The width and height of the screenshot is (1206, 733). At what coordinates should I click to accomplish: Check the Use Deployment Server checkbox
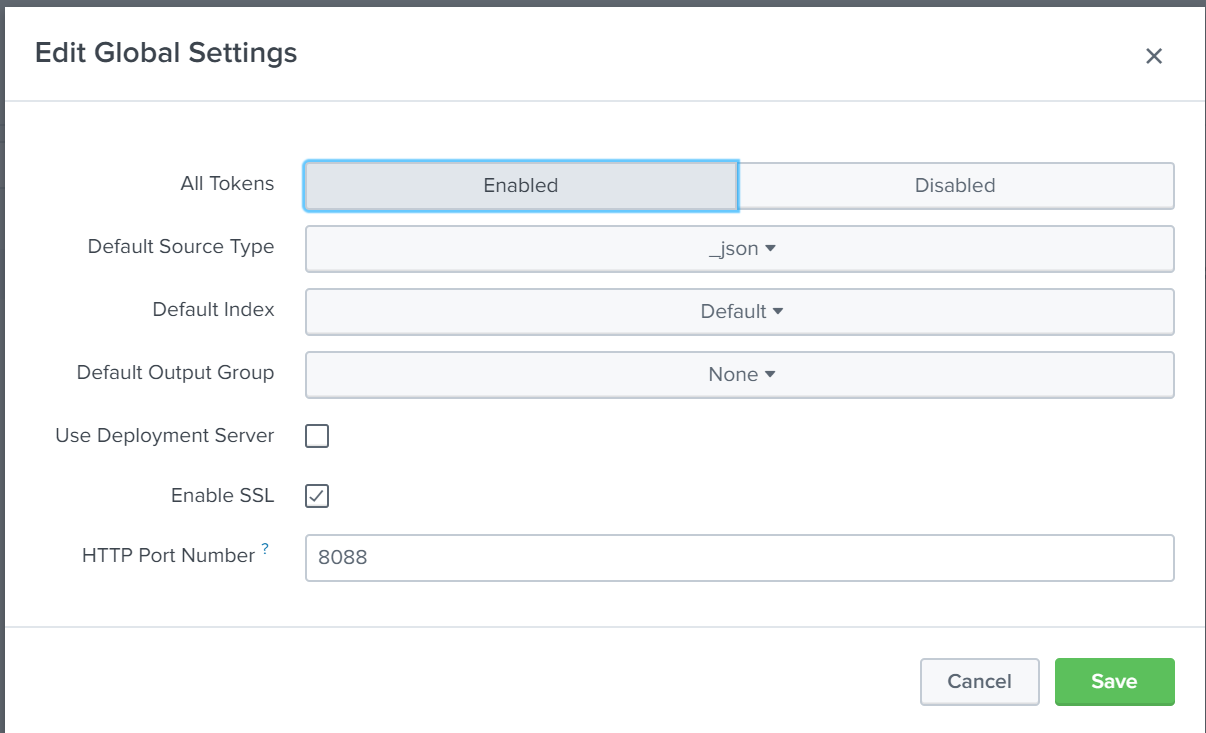(316, 435)
